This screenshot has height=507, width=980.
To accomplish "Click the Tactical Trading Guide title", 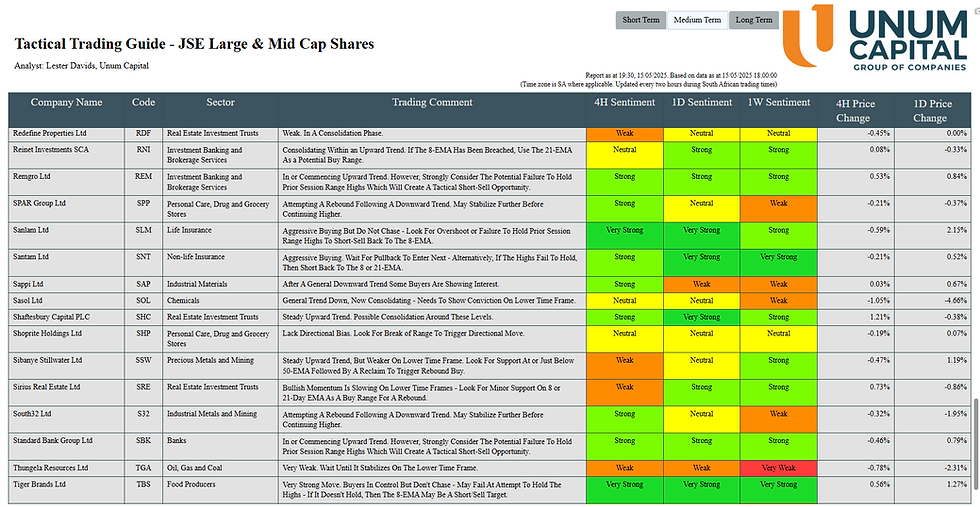I will (x=194, y=44).
